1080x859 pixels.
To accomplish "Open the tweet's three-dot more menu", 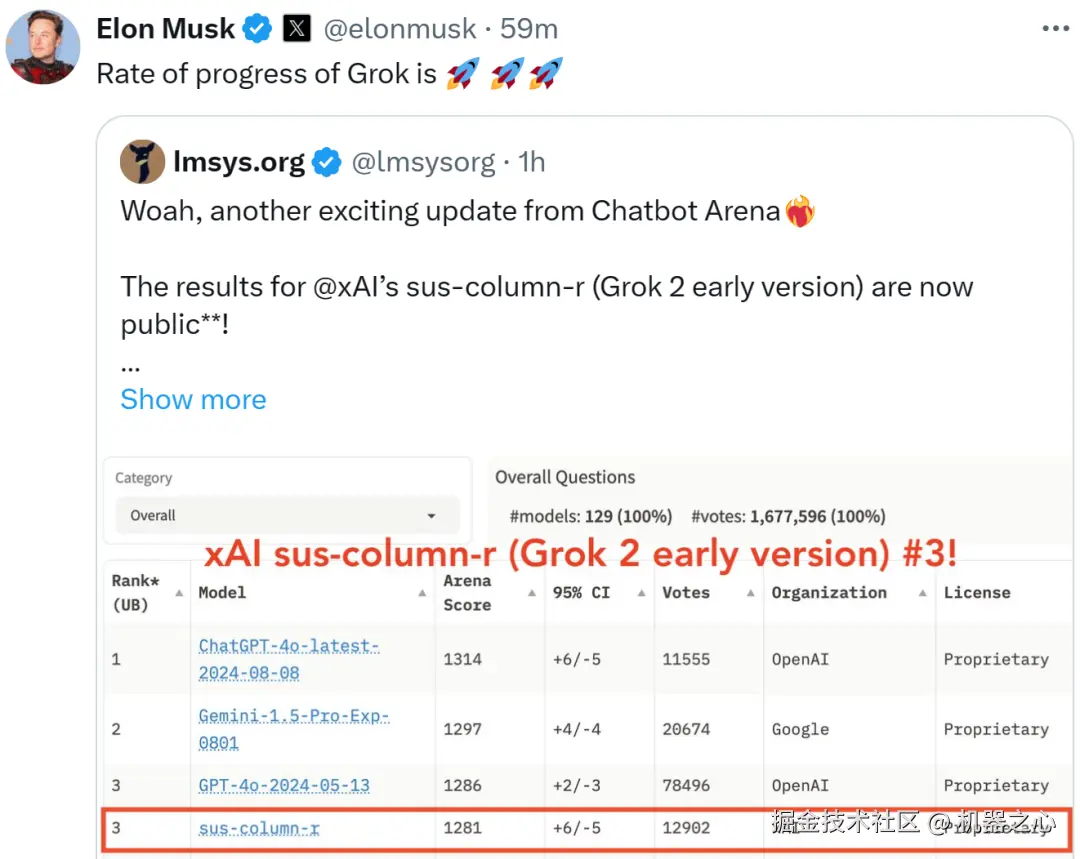I will (x=1055, y=29).
